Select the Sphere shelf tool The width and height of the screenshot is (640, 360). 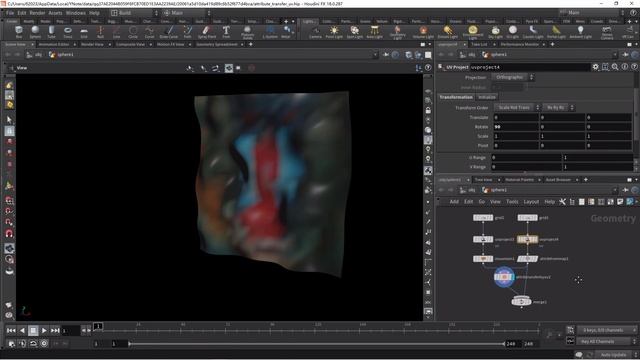point(35,31)
